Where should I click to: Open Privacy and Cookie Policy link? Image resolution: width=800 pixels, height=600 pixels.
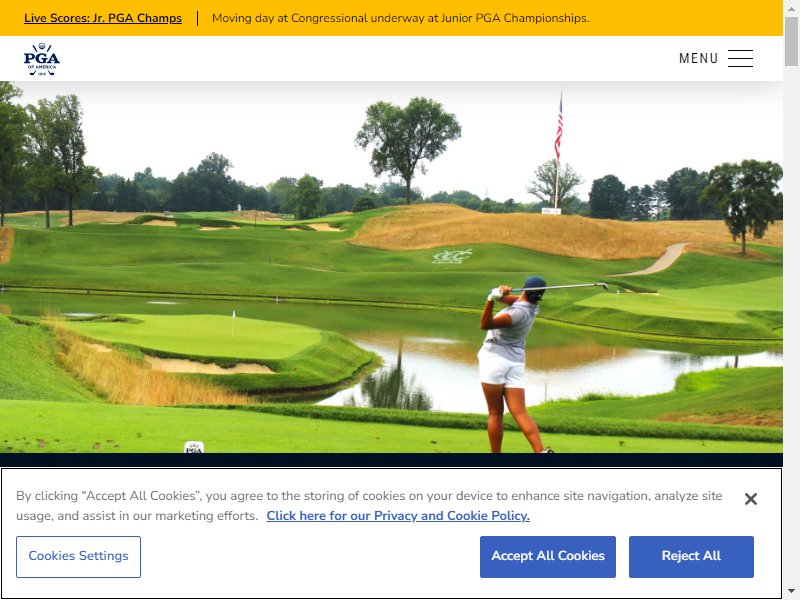point(398,516)
